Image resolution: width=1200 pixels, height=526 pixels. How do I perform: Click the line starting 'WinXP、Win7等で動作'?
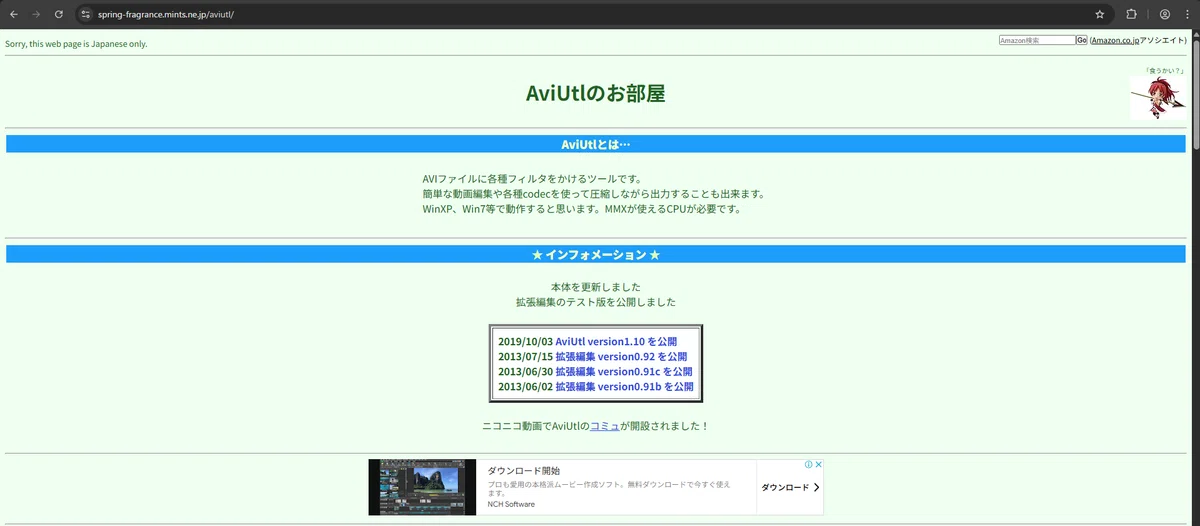coord(581,209)
